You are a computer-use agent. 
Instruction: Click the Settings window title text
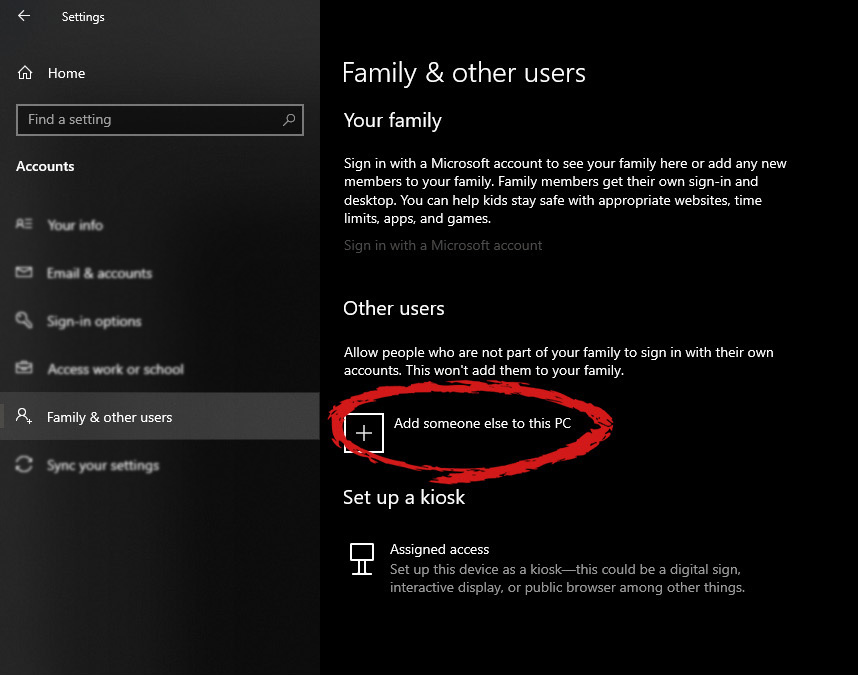pos(83,17)
